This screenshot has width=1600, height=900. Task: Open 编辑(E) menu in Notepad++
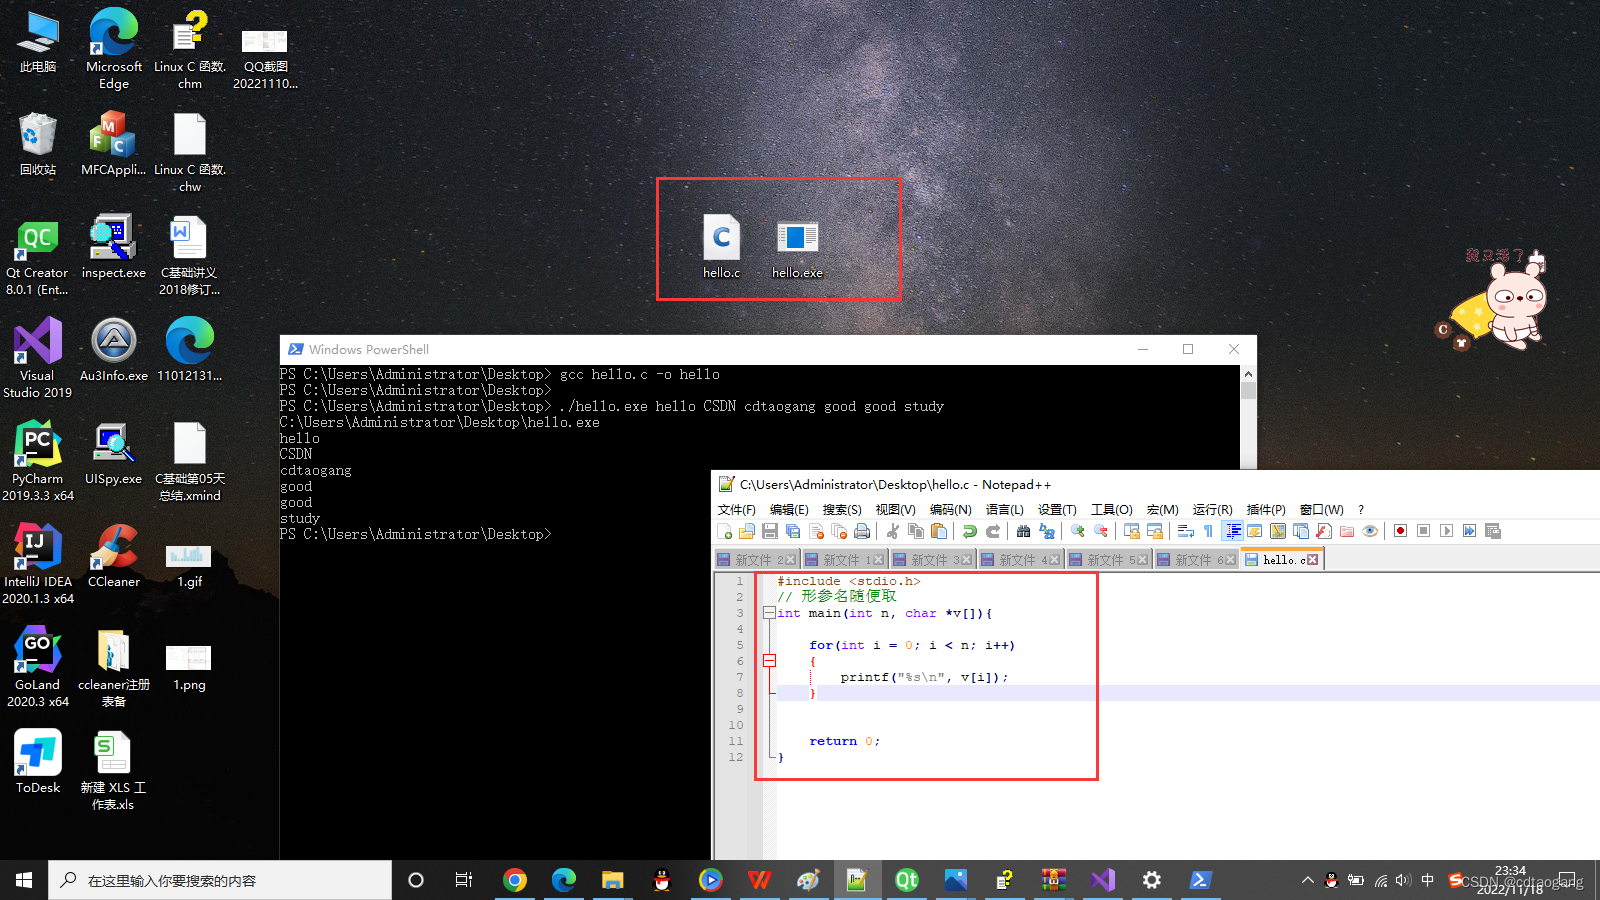pos(789,510)
